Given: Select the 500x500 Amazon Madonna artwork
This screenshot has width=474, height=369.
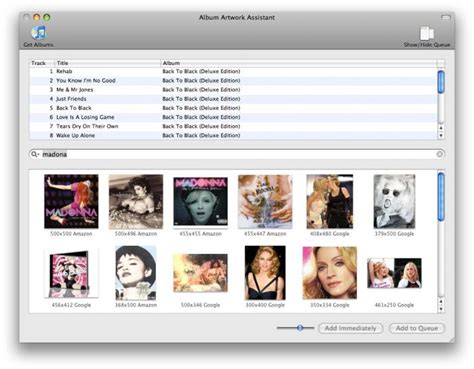Looking at the screenshot, I should (x=71, y=201).
